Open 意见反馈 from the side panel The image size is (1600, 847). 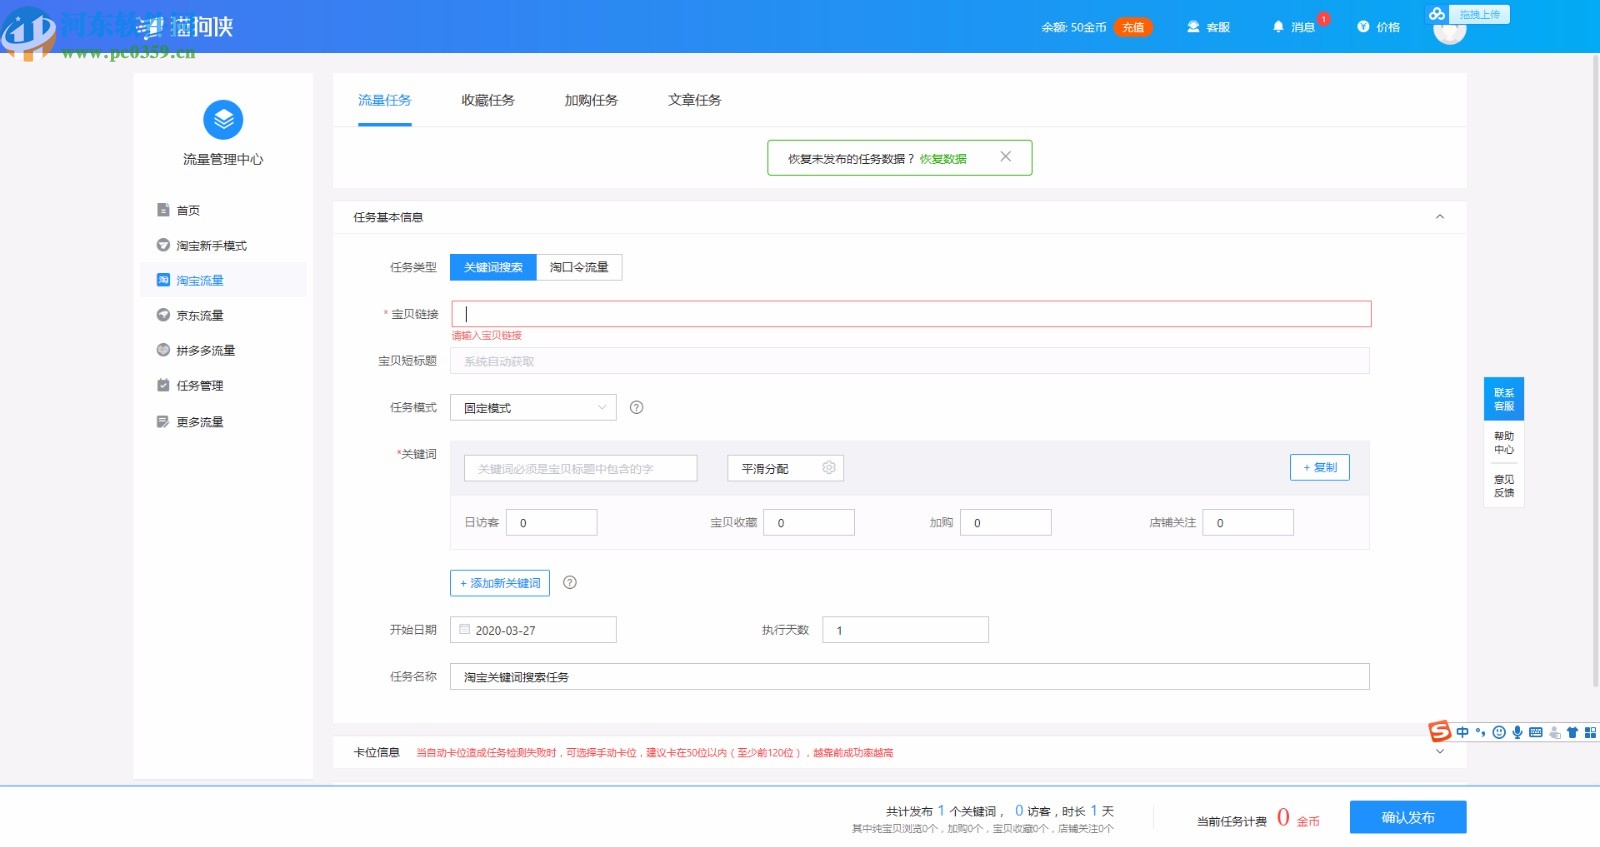(x=1504, y=486)
